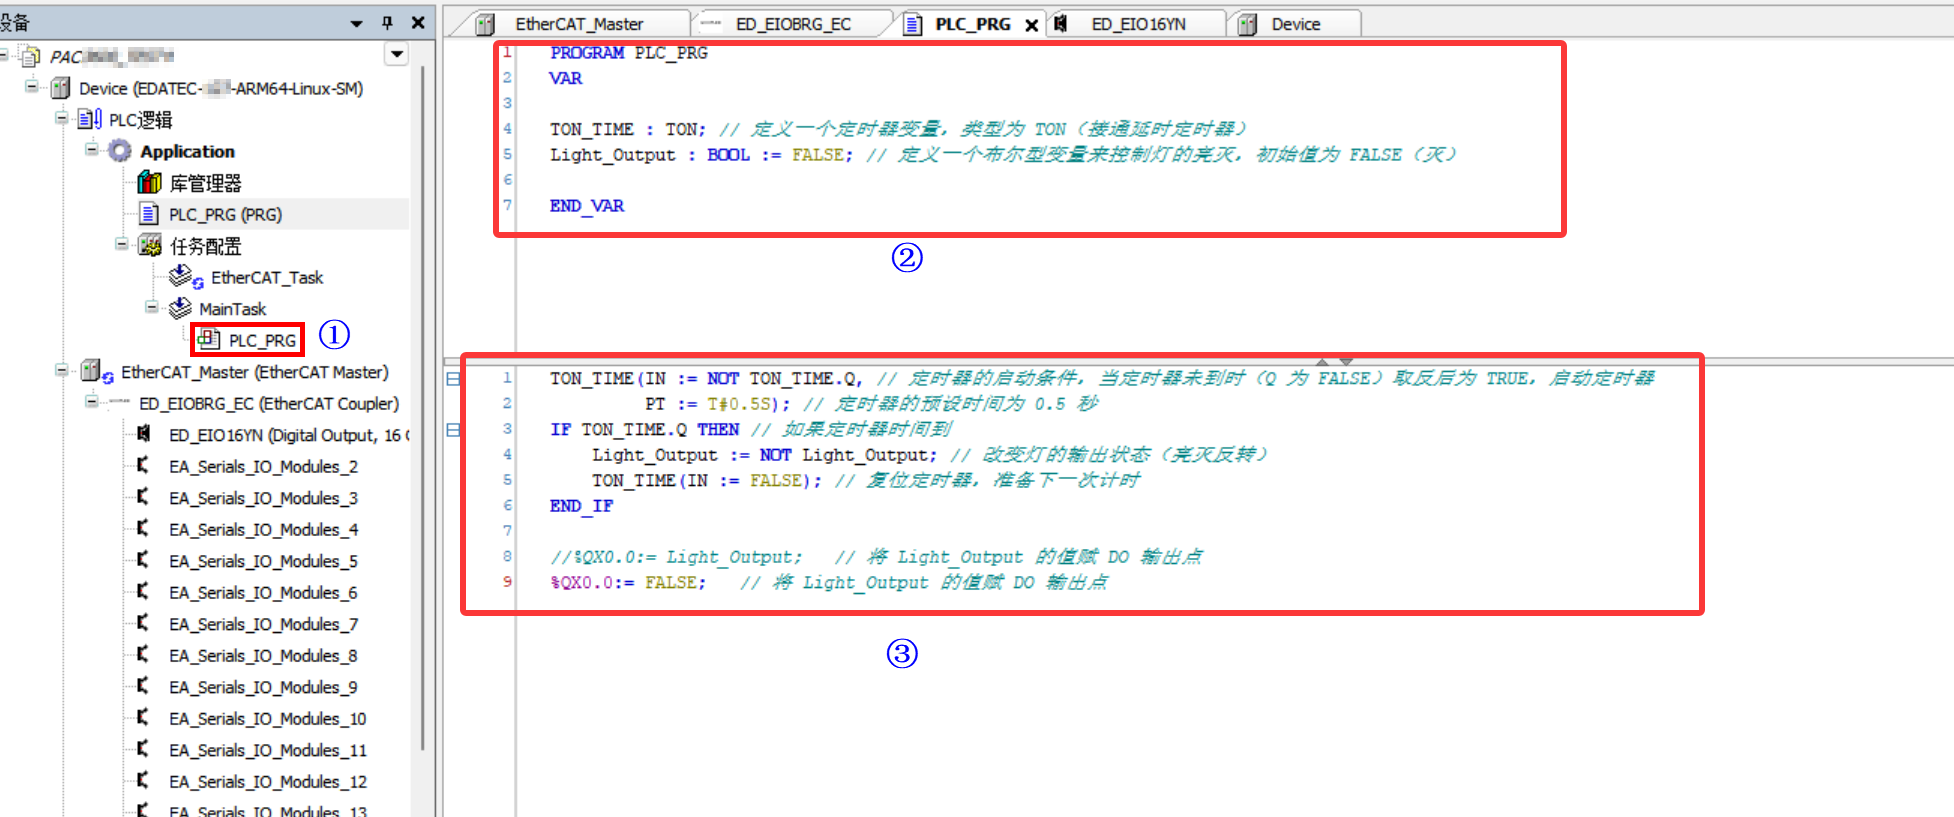
Task: Collapse the MainTask tree node
Action: (x=151, y=307)
